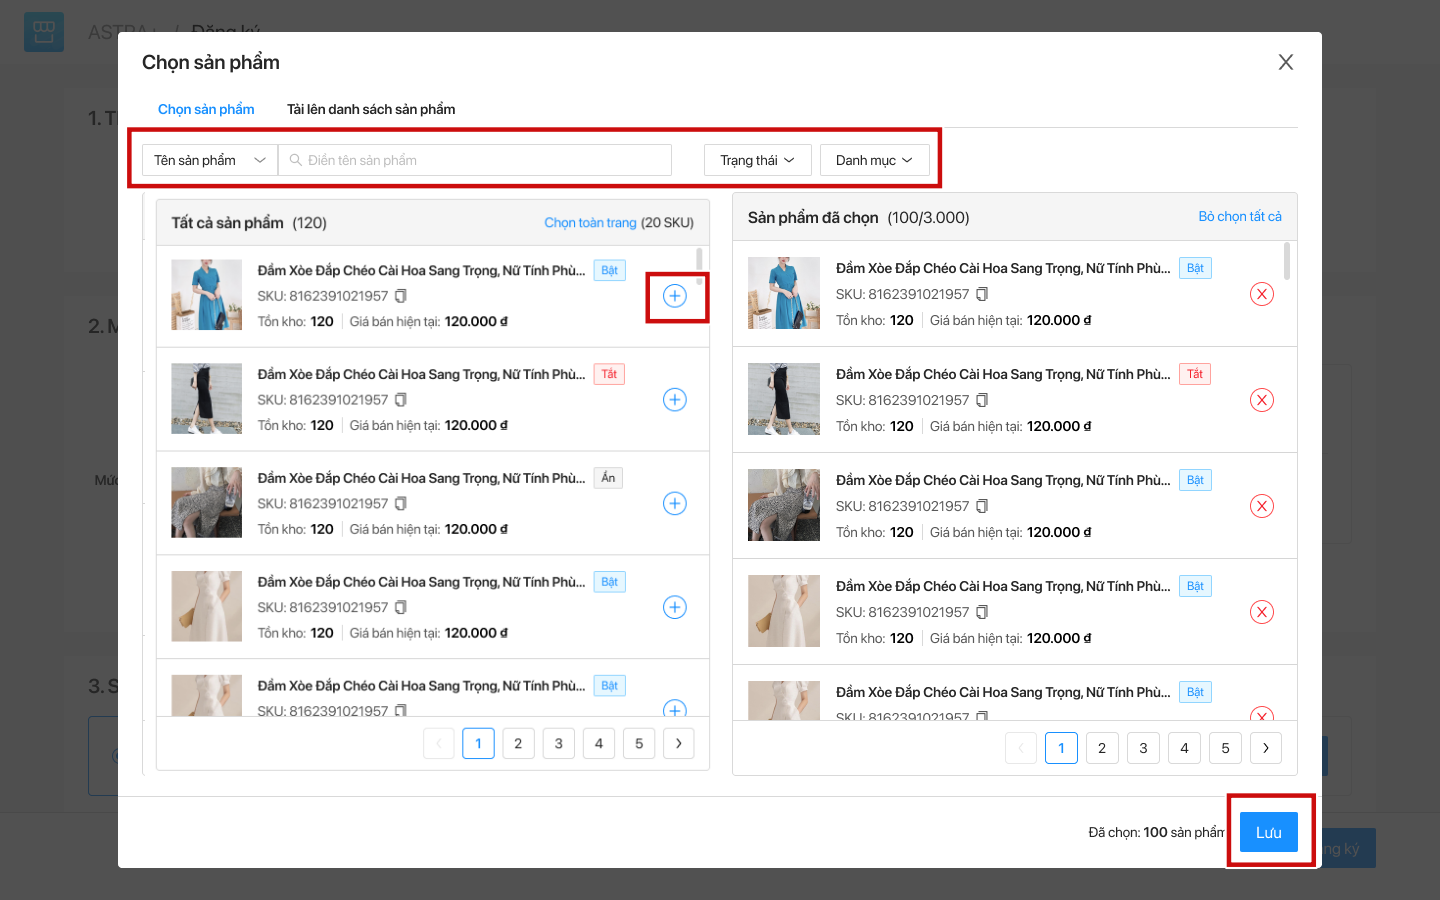Remove floral dress from selected products list

click(x=1262, y=506)
